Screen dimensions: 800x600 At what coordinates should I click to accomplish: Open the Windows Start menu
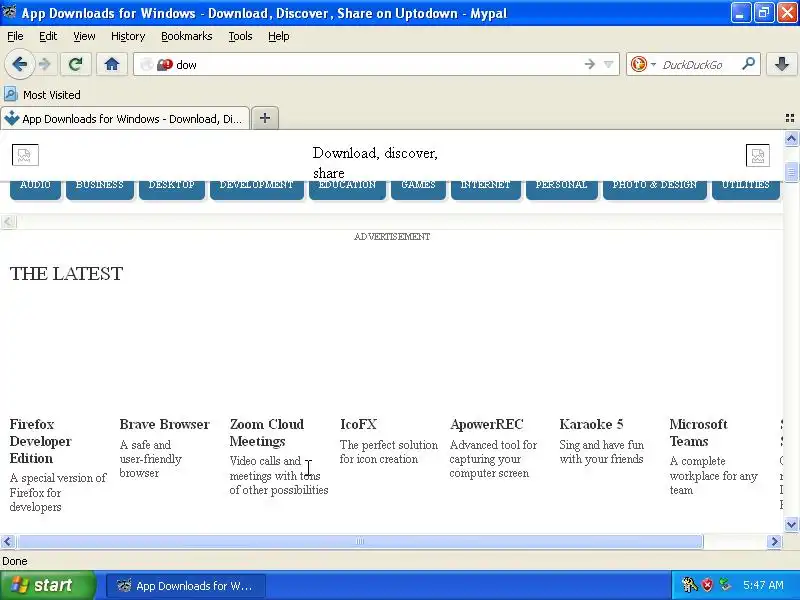pyautogui.click(x=47, y=585)
